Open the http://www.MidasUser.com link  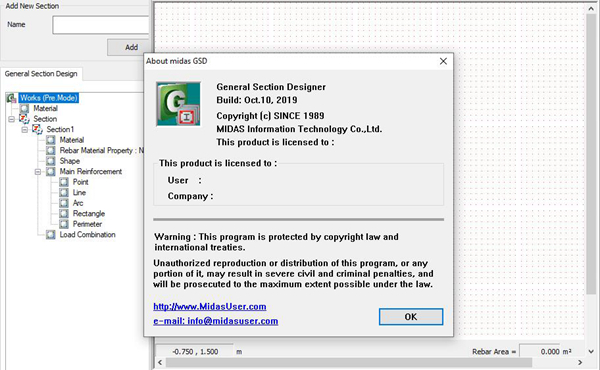(210, 306)
